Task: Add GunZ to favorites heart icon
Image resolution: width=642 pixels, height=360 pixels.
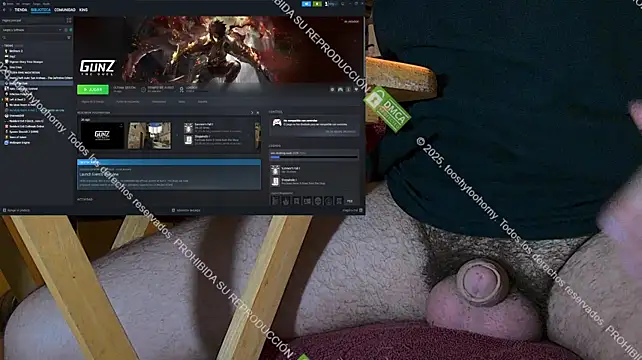Action: 356,89
